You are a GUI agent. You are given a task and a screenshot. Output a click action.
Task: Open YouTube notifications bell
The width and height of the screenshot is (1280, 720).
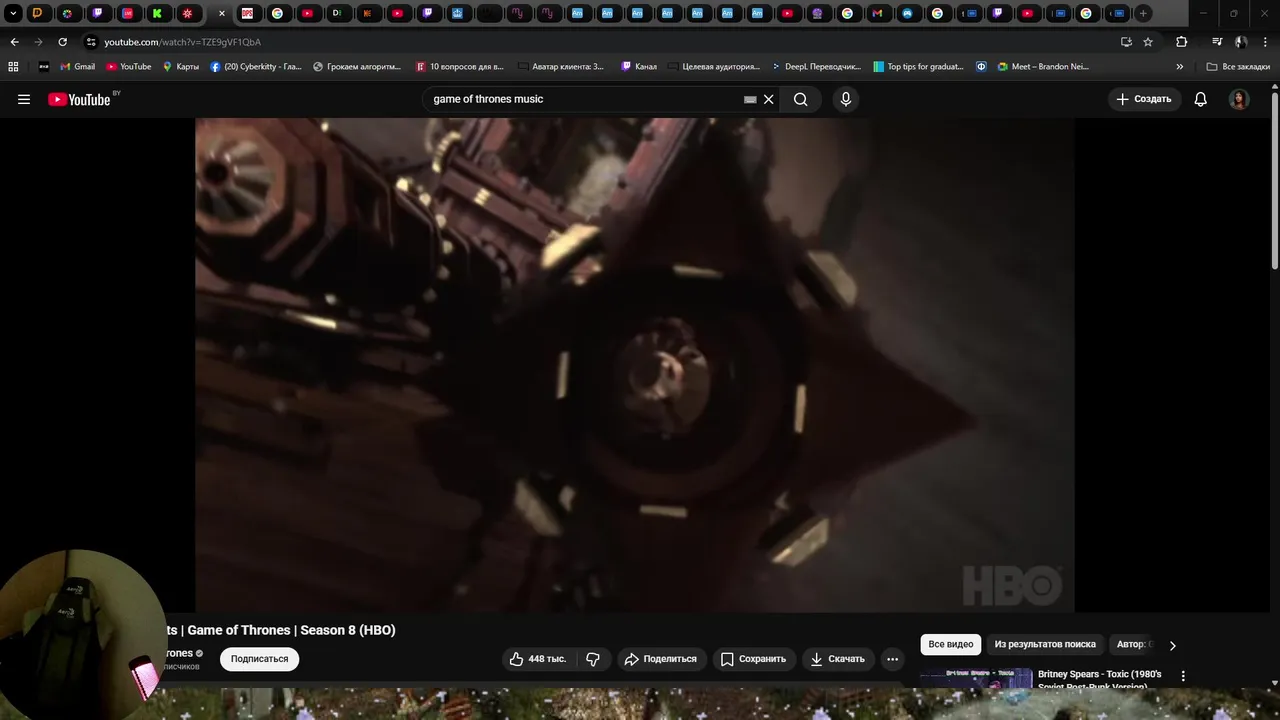pos(1200,99)
